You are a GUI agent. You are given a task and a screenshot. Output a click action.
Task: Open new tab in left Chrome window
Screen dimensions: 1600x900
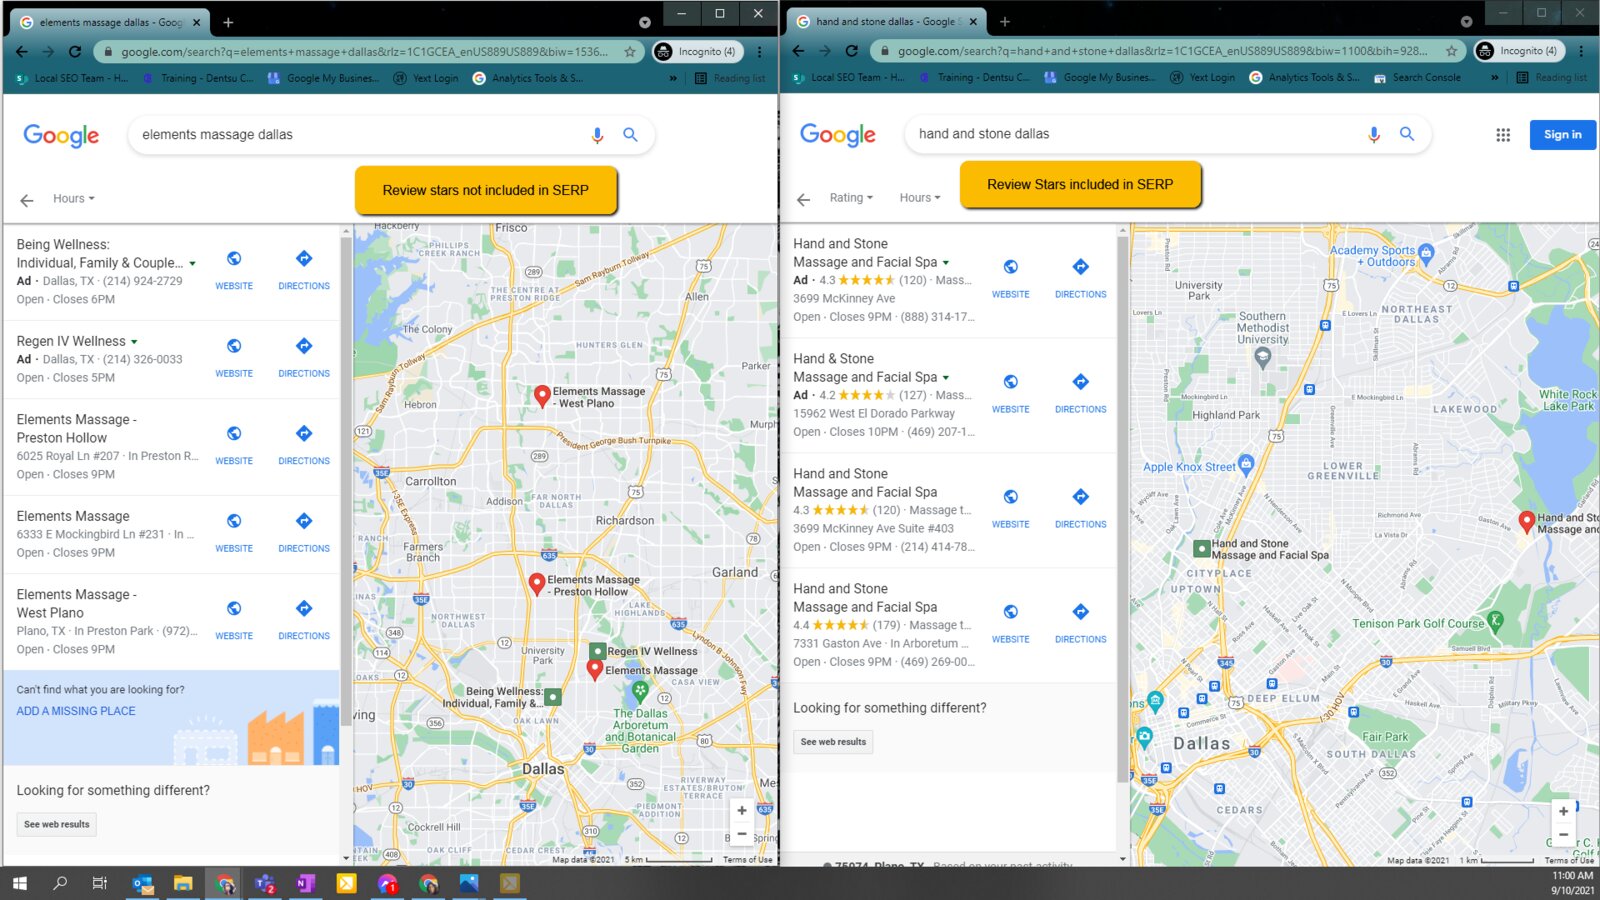tap(228, 22)
